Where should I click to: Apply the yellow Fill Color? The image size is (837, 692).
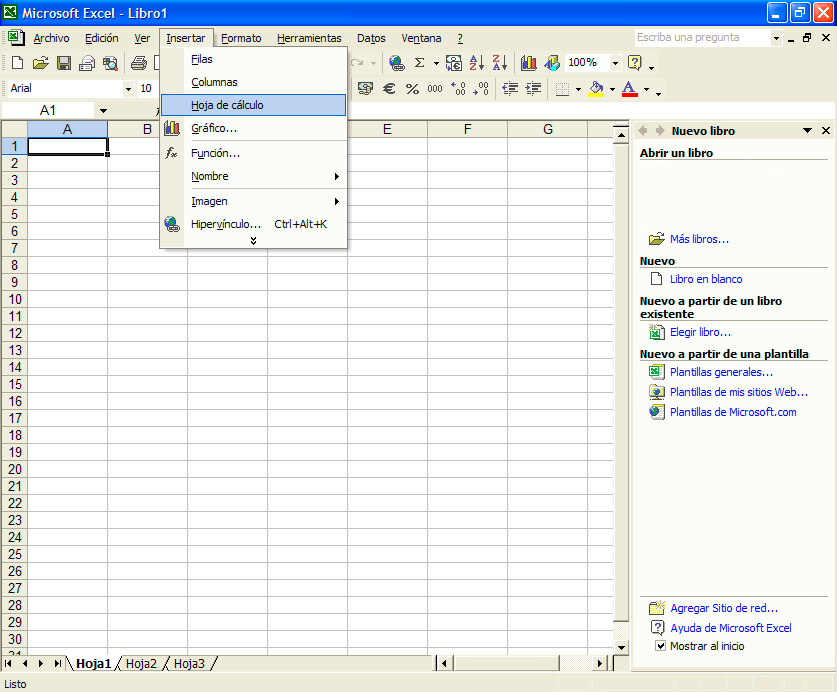596,89
